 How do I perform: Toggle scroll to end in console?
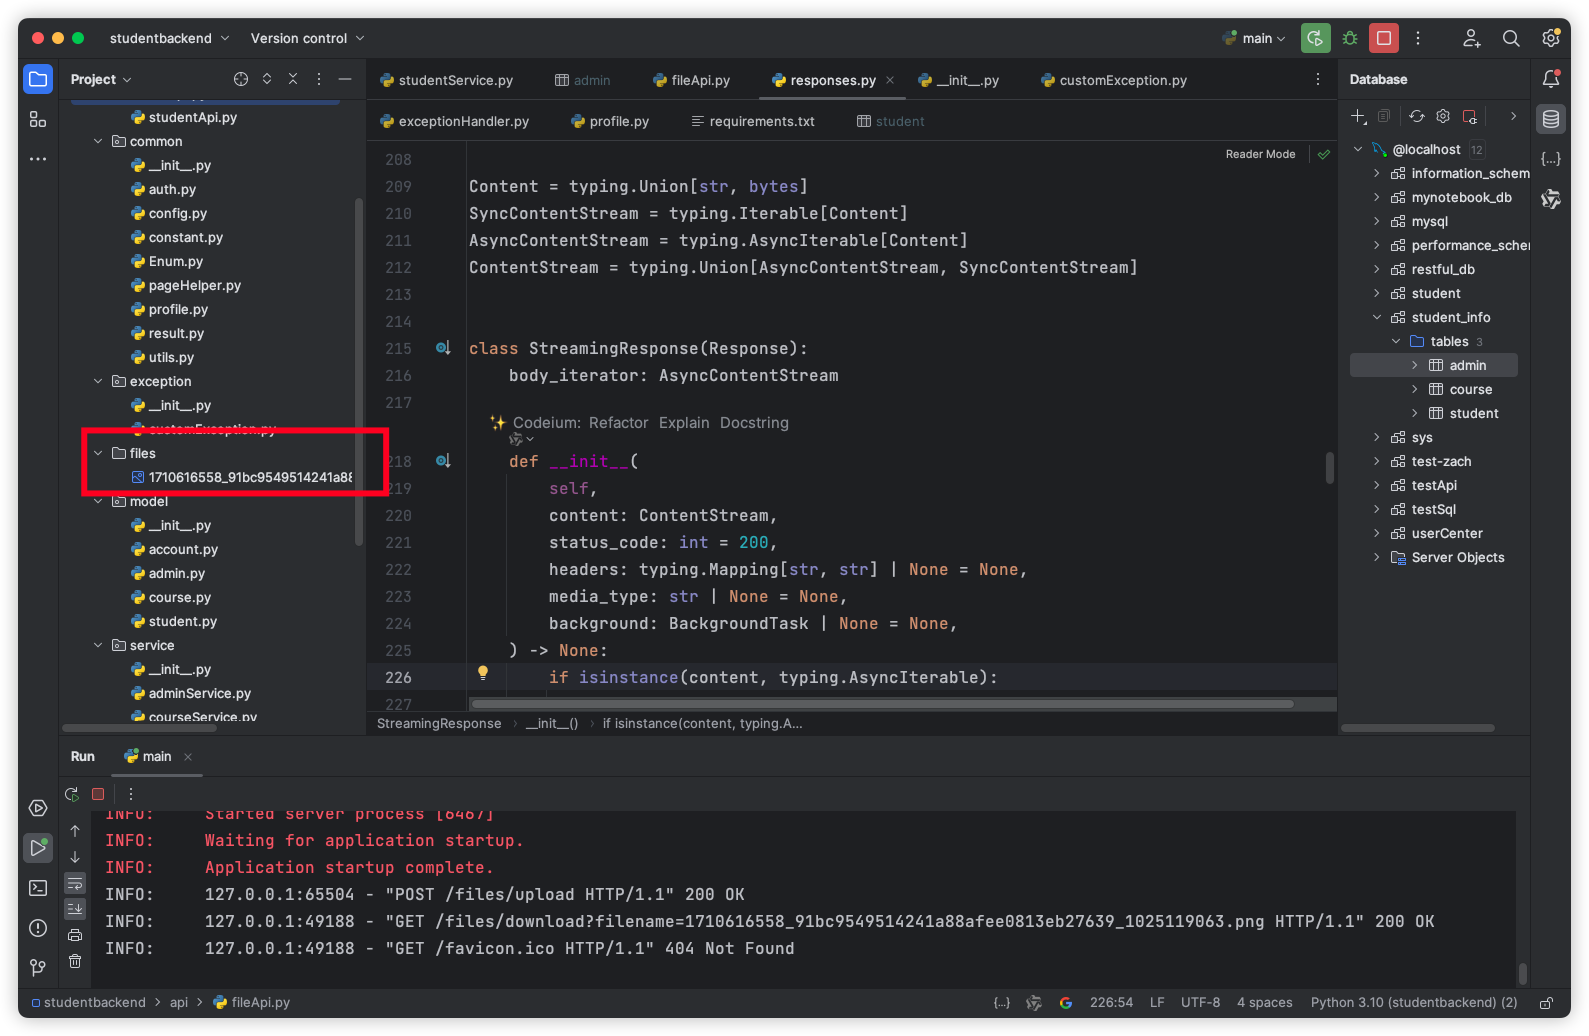click(75, 909)
